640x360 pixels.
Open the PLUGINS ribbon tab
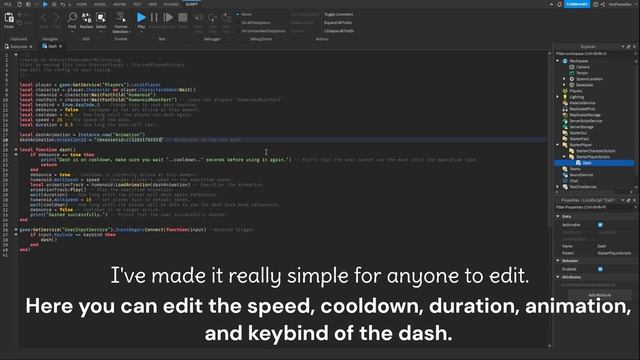(x=171, y=4)
